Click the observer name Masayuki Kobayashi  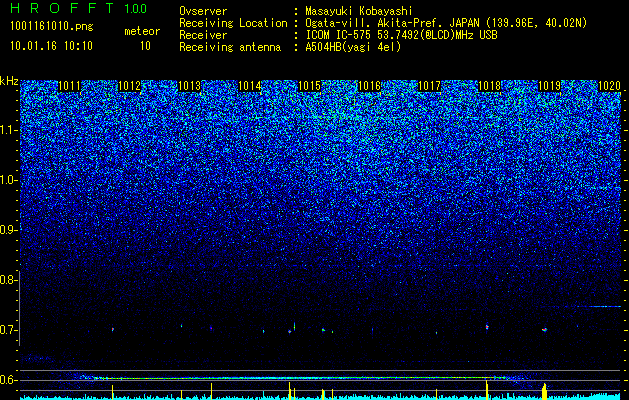click(x=359, y=11)
